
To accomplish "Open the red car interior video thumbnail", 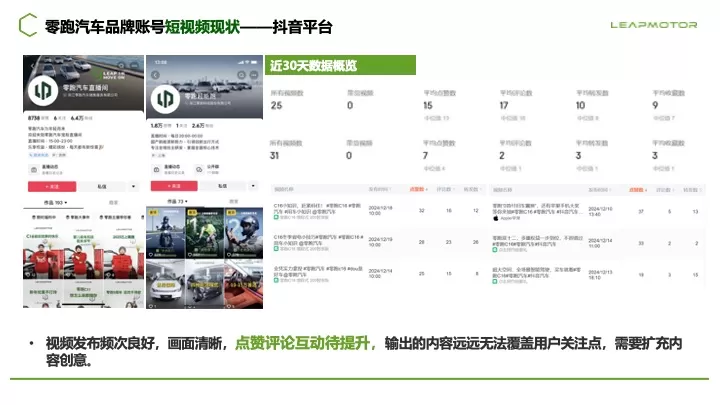I will [244, 284].
